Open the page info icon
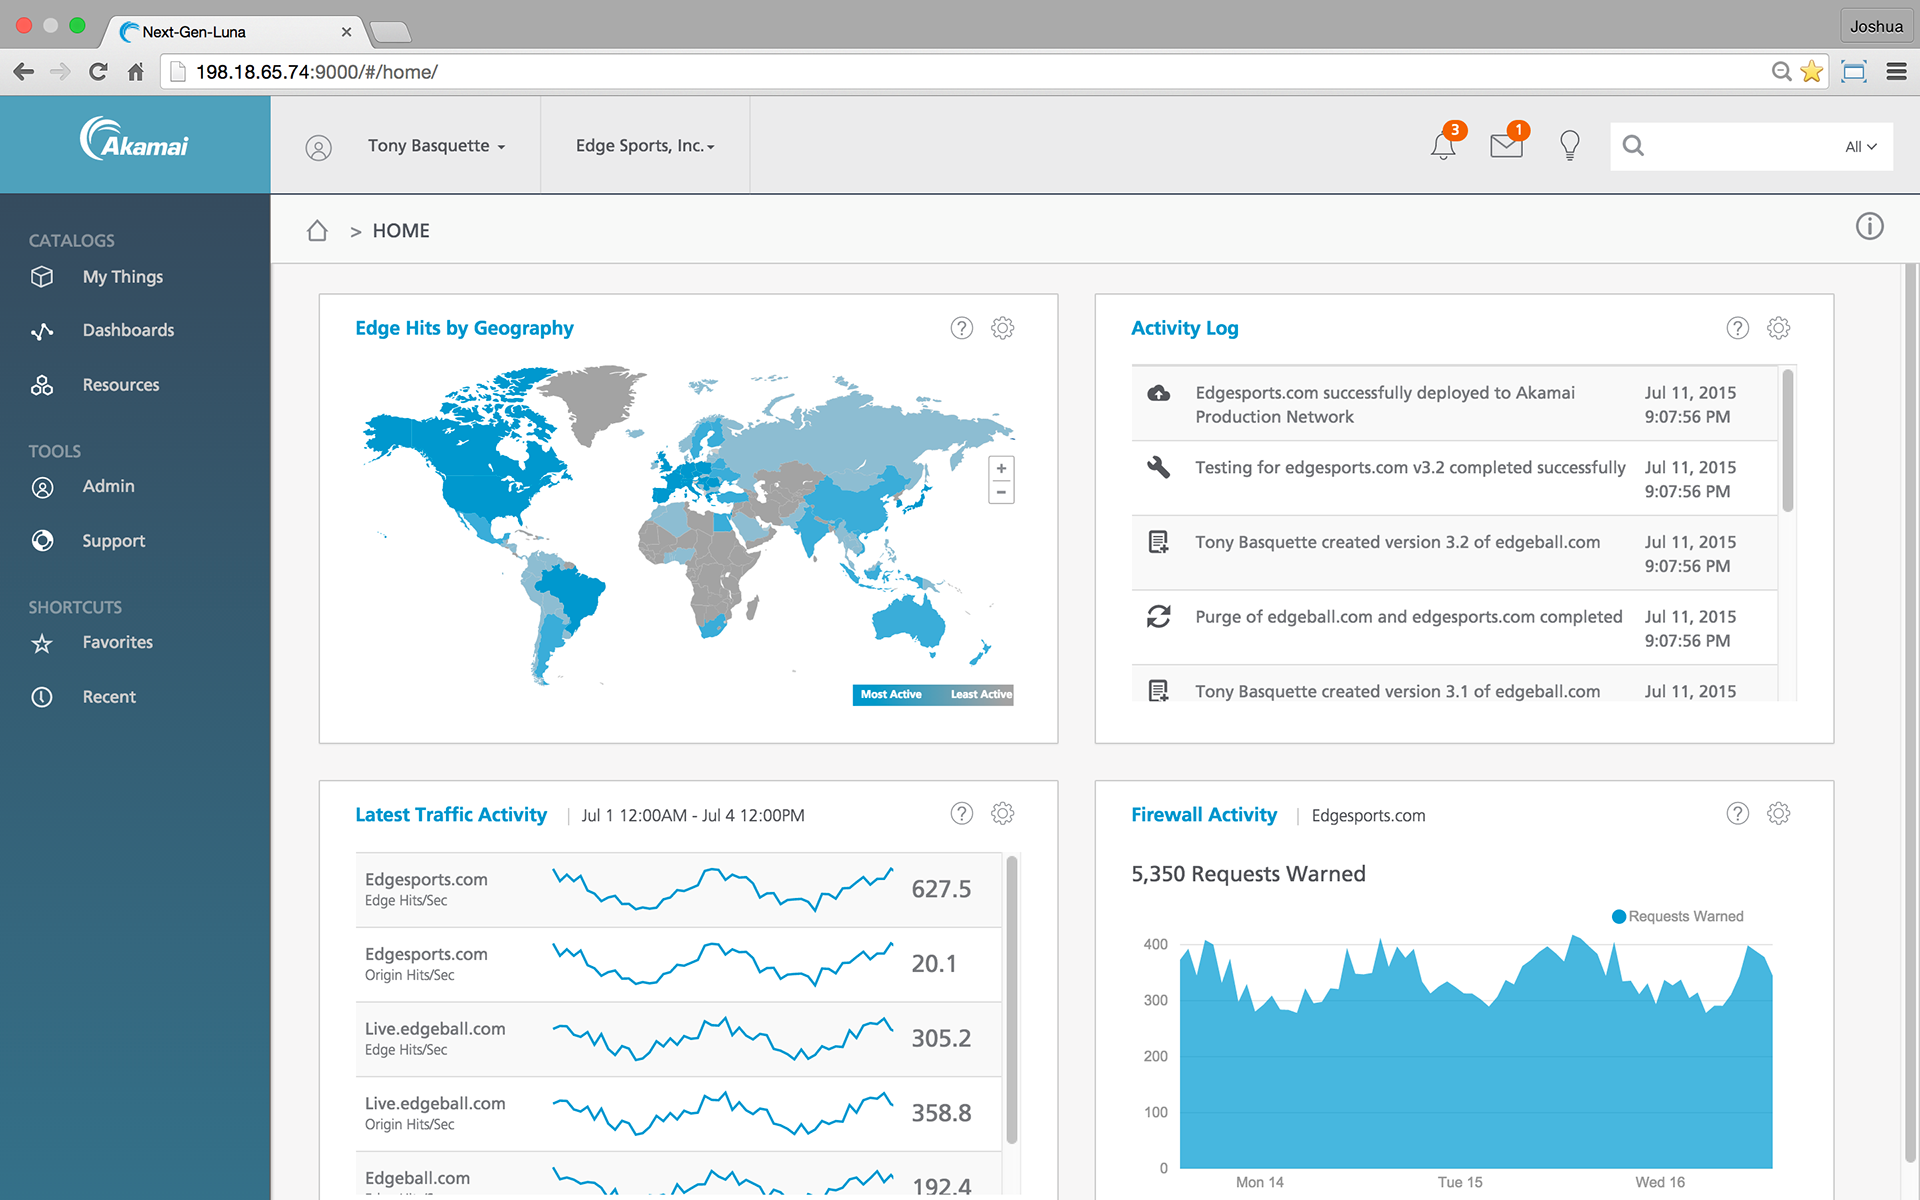This screenshot has width=1920, height=1200. [x=1869, y=226]
